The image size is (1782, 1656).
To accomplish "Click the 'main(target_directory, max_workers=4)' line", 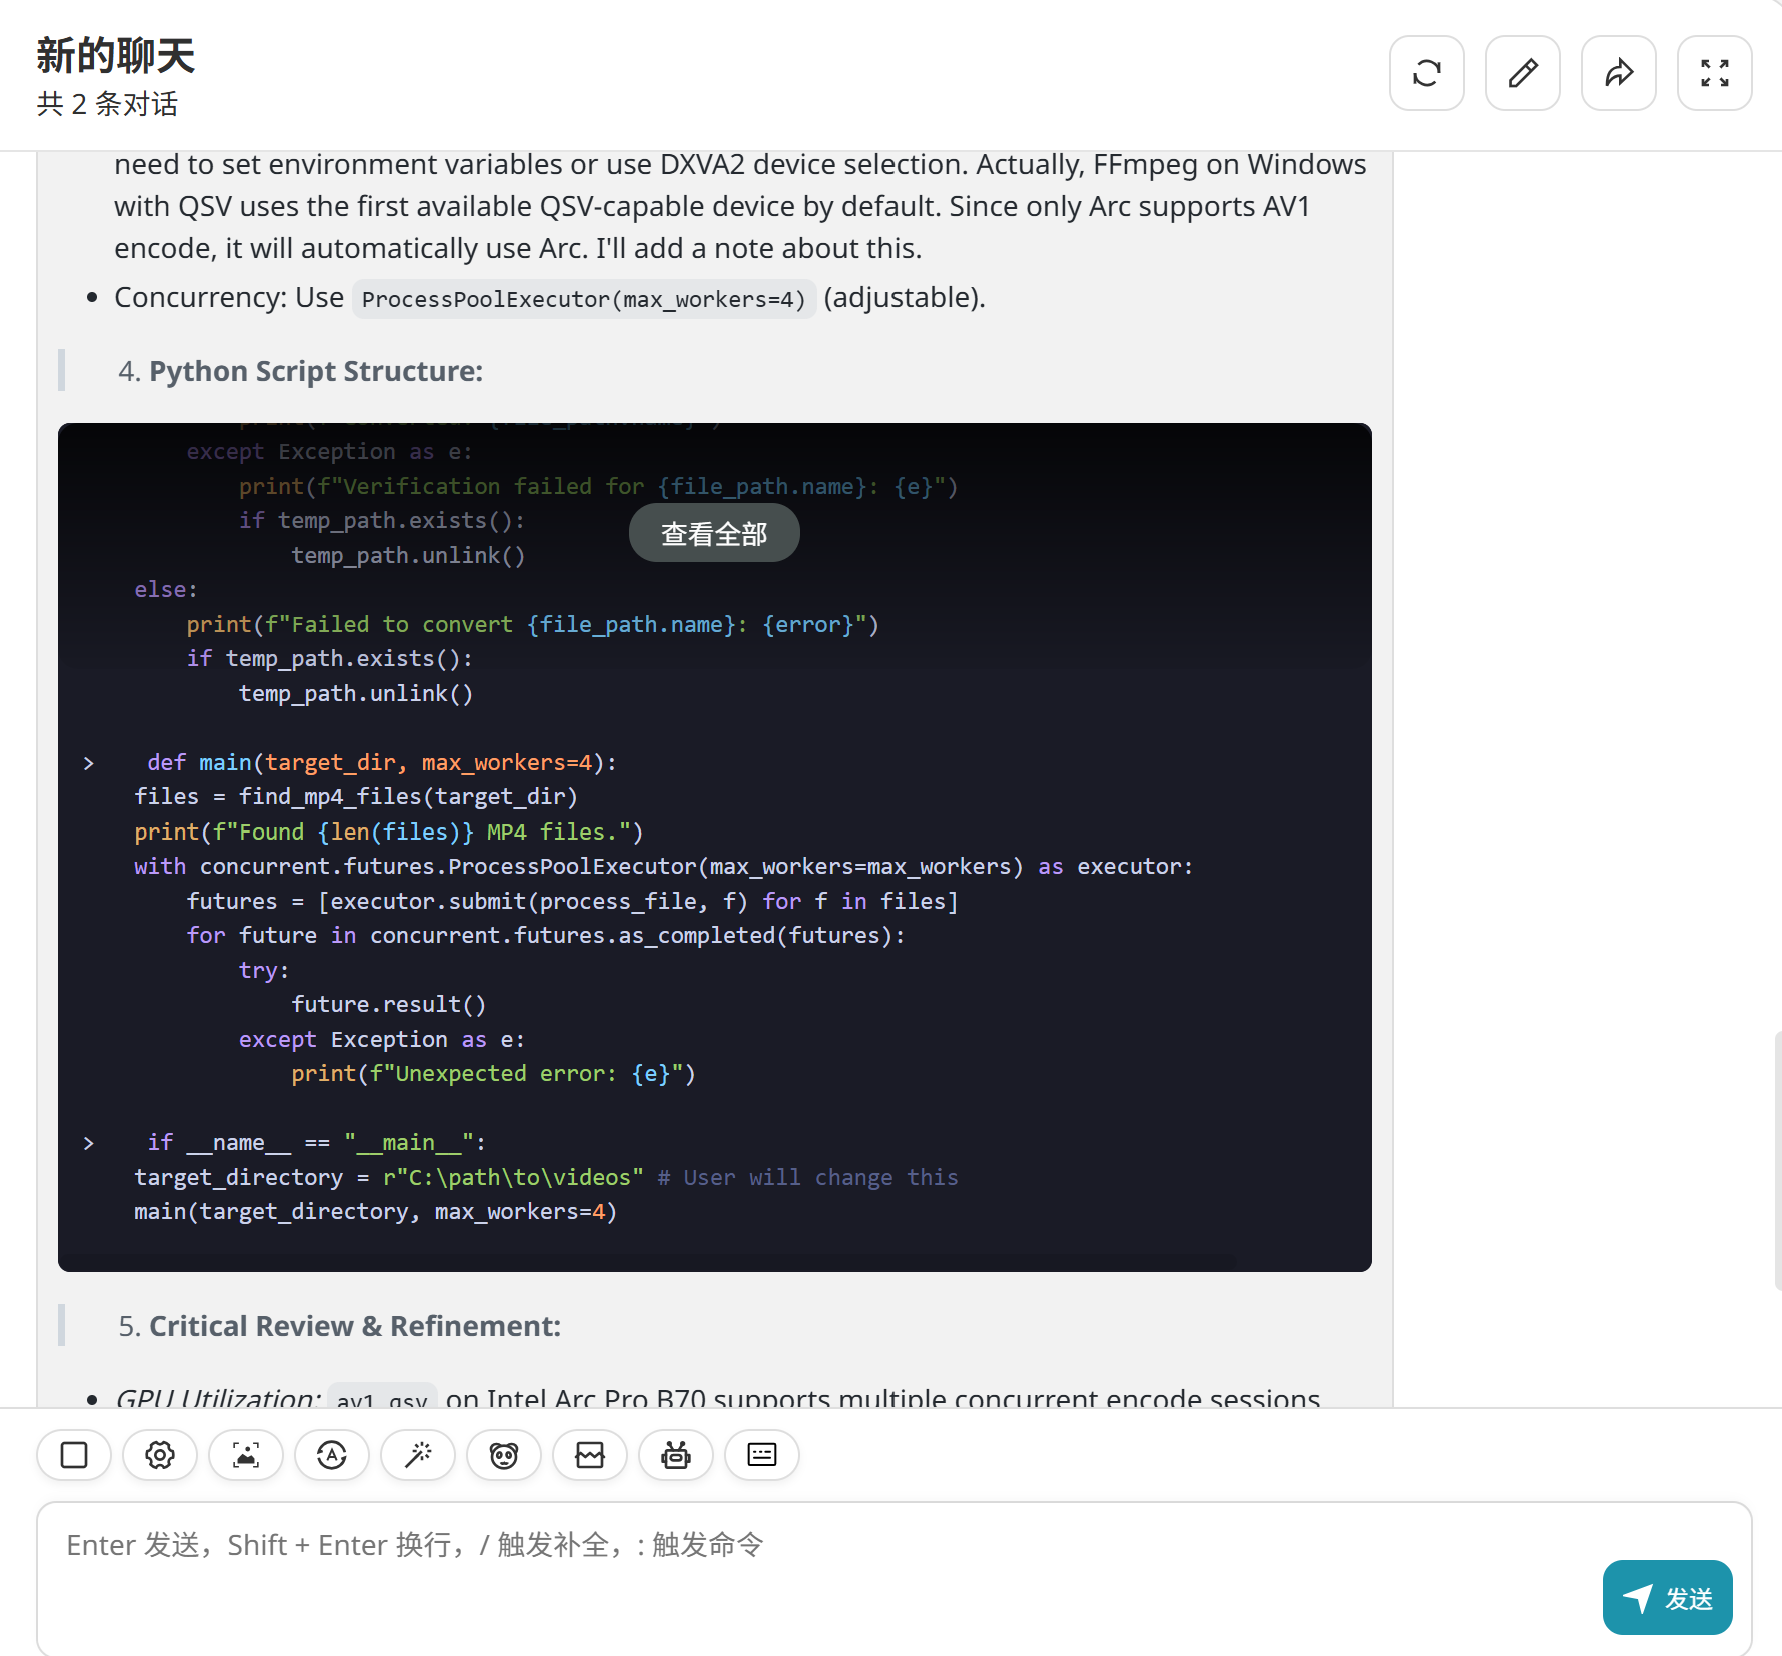I will [x=376, y=1212].
